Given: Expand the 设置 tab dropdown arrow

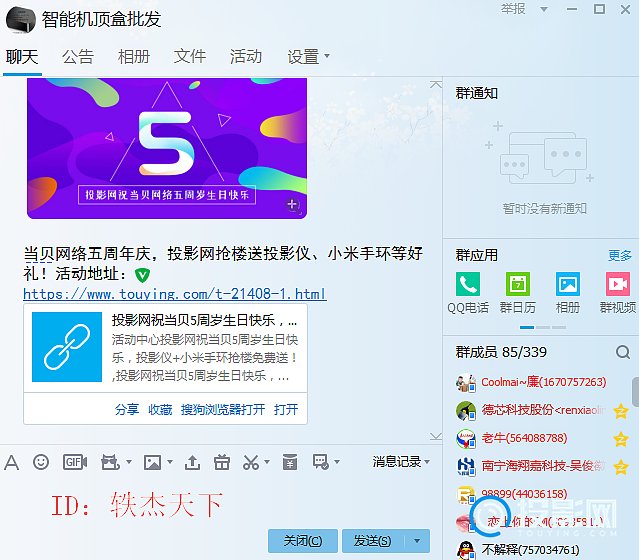Looking at the screenshot, I should [327, 55].
